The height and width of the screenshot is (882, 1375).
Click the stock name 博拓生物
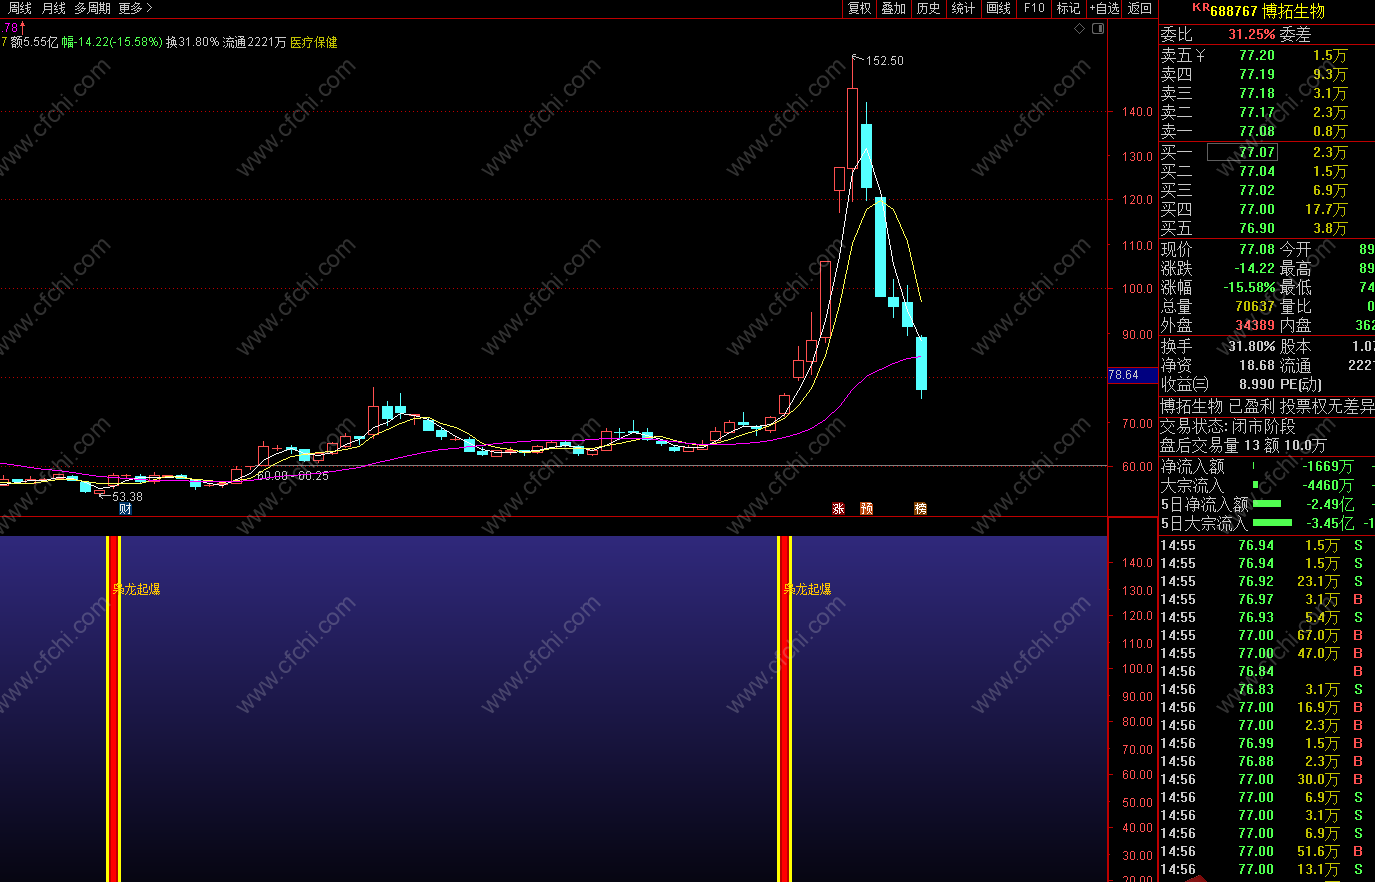pyautogui.click(x=1293, y=11)
